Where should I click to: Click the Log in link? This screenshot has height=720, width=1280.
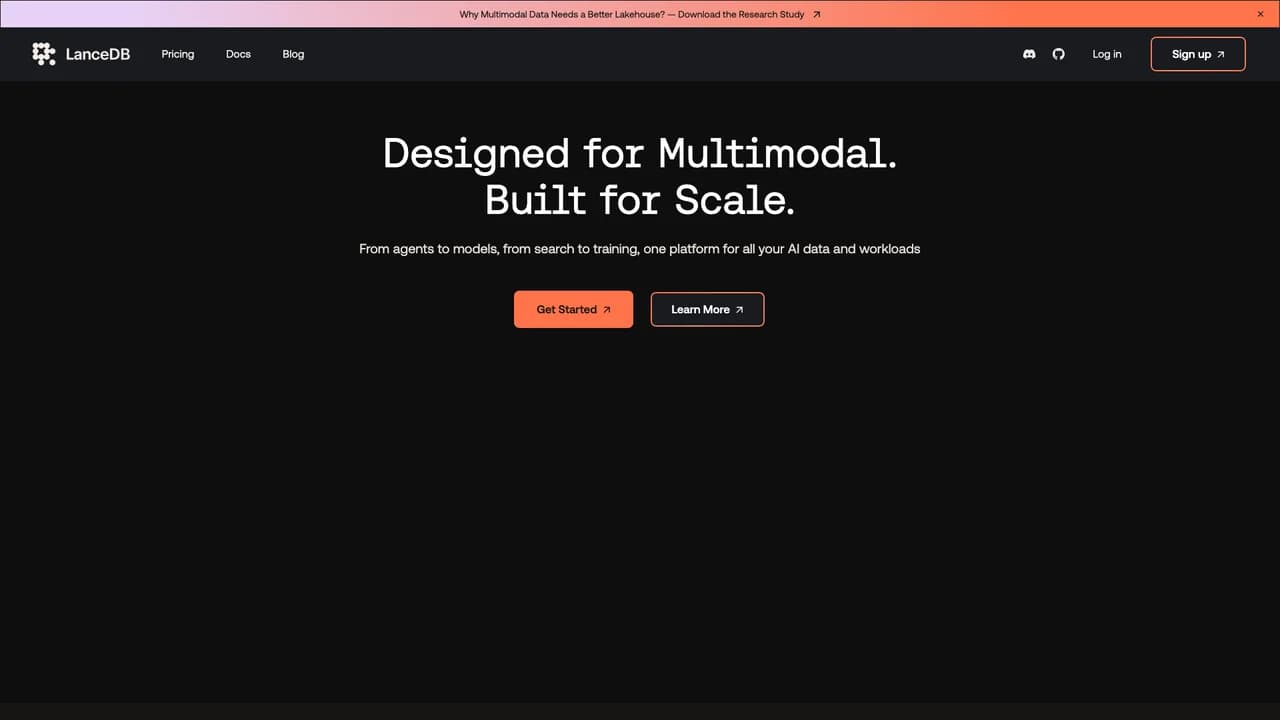point(1107,54)
